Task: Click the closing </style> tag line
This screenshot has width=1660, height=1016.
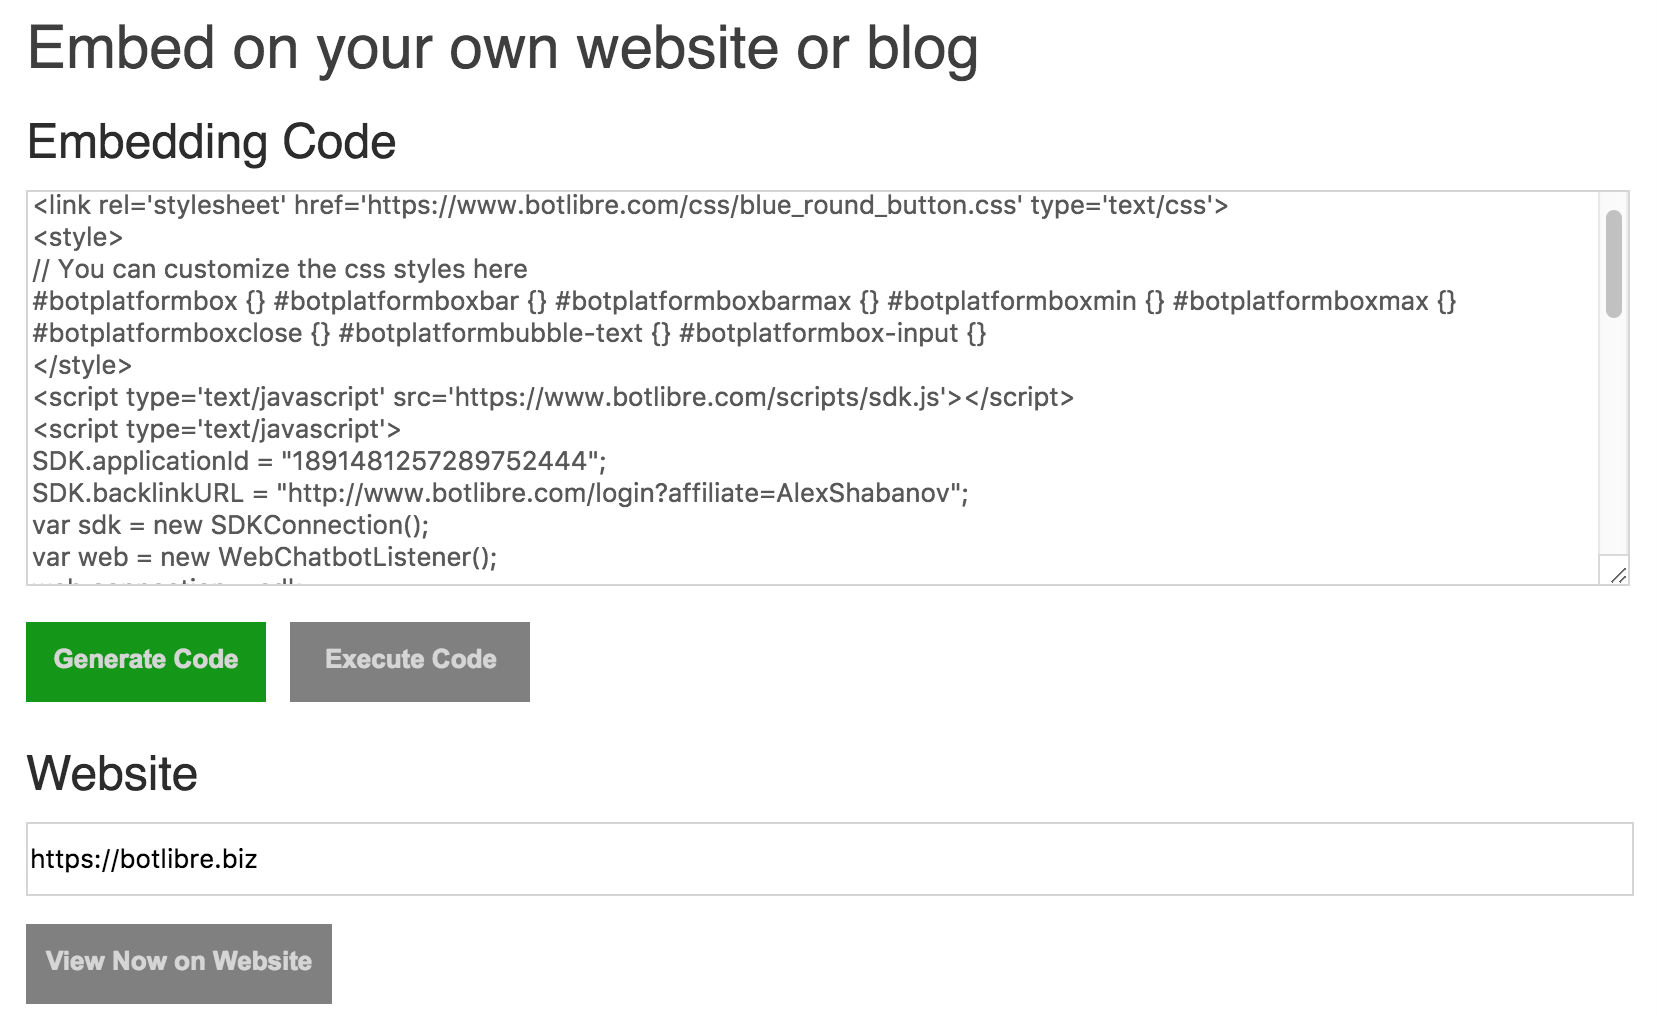Action: coord(82,365)
